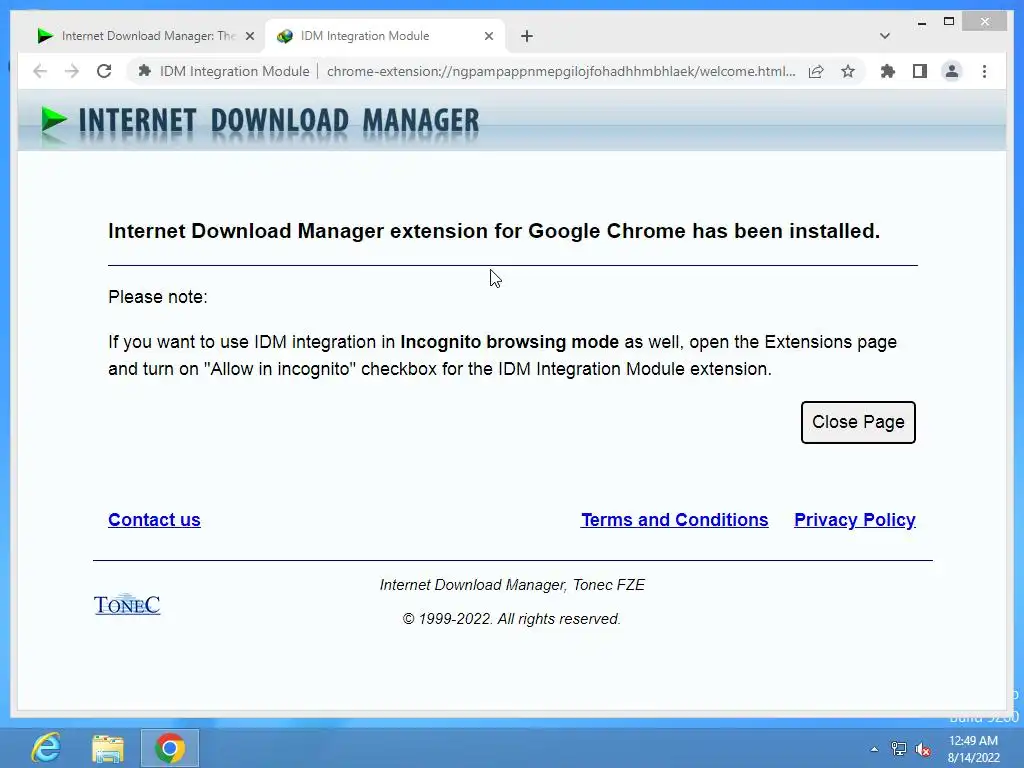Show hidden system tray icons

(874, 749)
